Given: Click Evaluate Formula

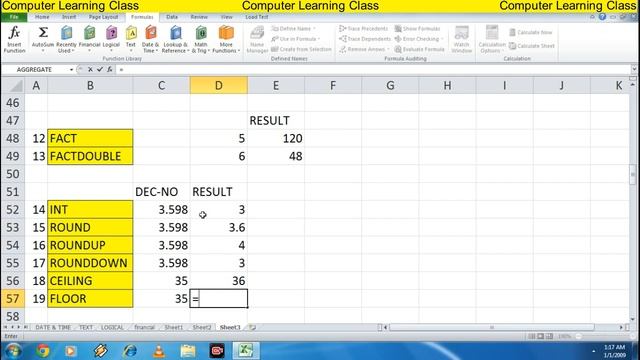Looking at the screenshot, I should click(x=420, y=49).
